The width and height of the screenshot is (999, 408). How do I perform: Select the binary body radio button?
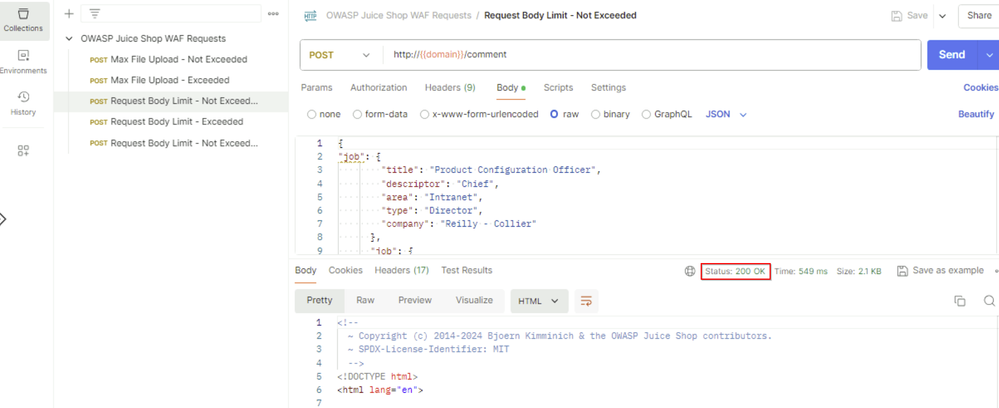tap(596, 115)
